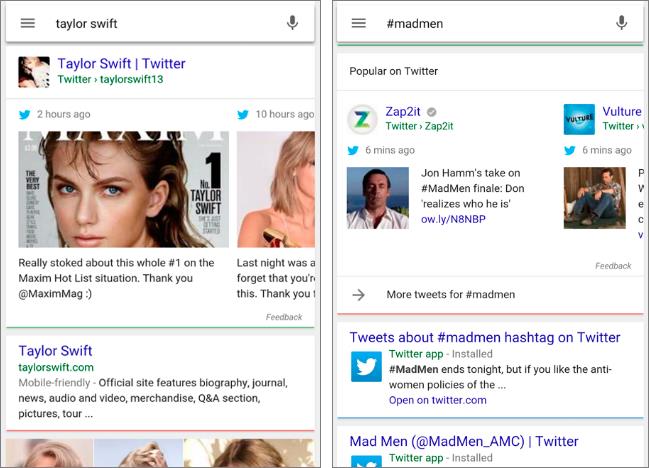Tap microphone icon in #madmen search bar

pyautogui.click(x=621, y=23)
